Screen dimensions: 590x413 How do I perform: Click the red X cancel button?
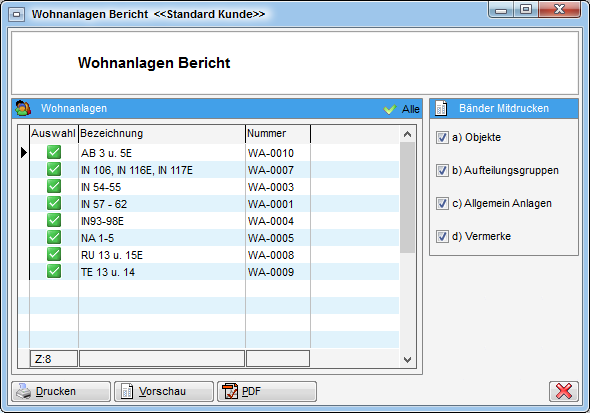(x=564, y=391)
